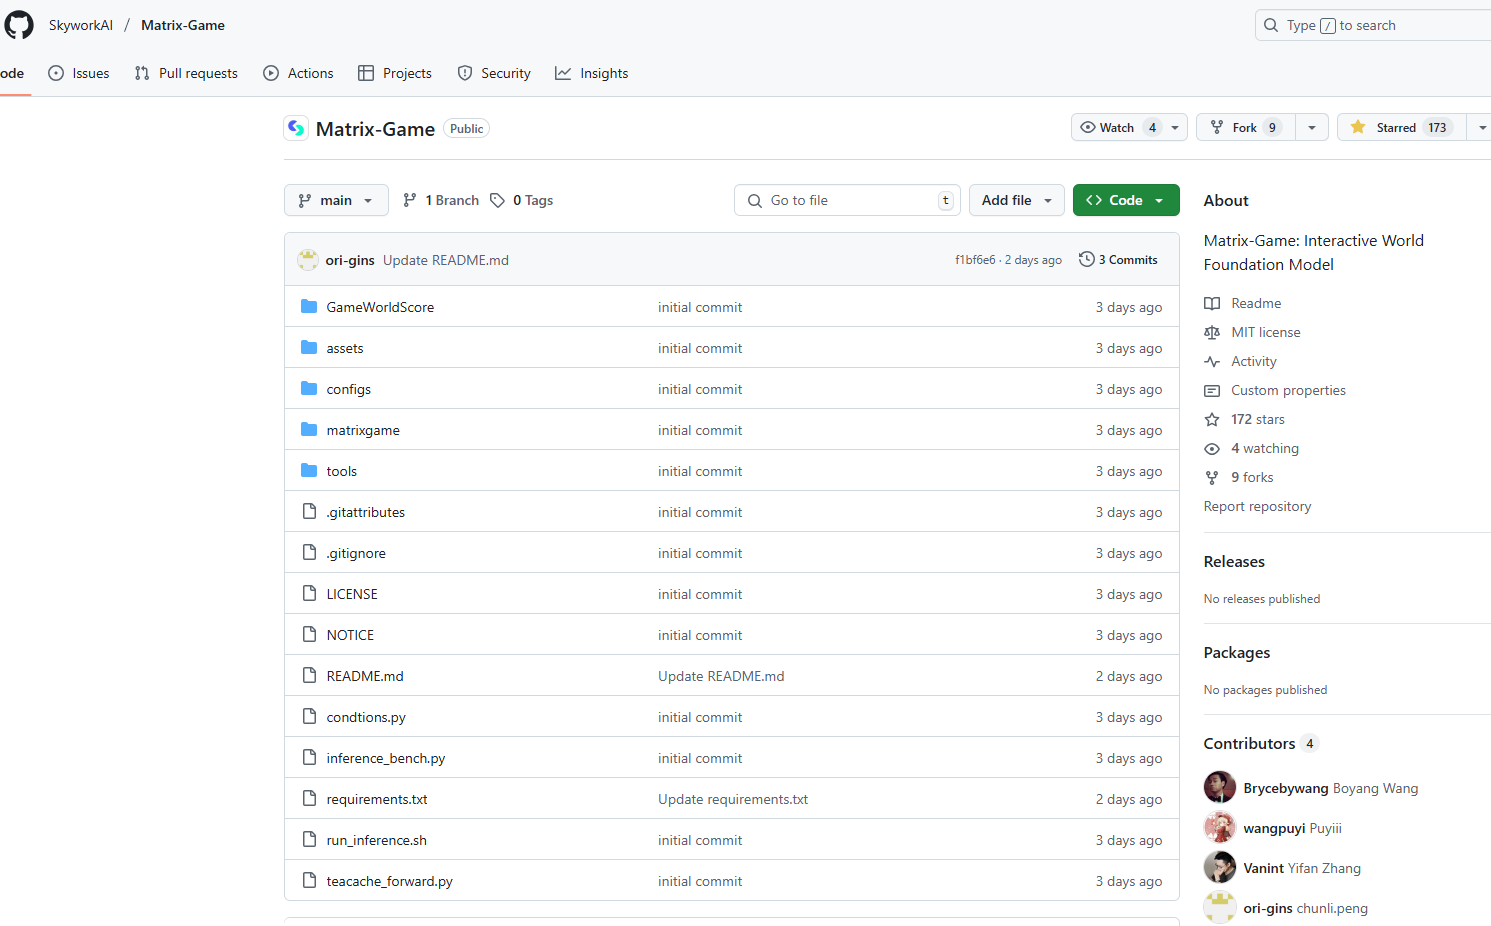Screen dimensions: 1491x926
Task: Open the README.md file
Action: click(365, 676)
